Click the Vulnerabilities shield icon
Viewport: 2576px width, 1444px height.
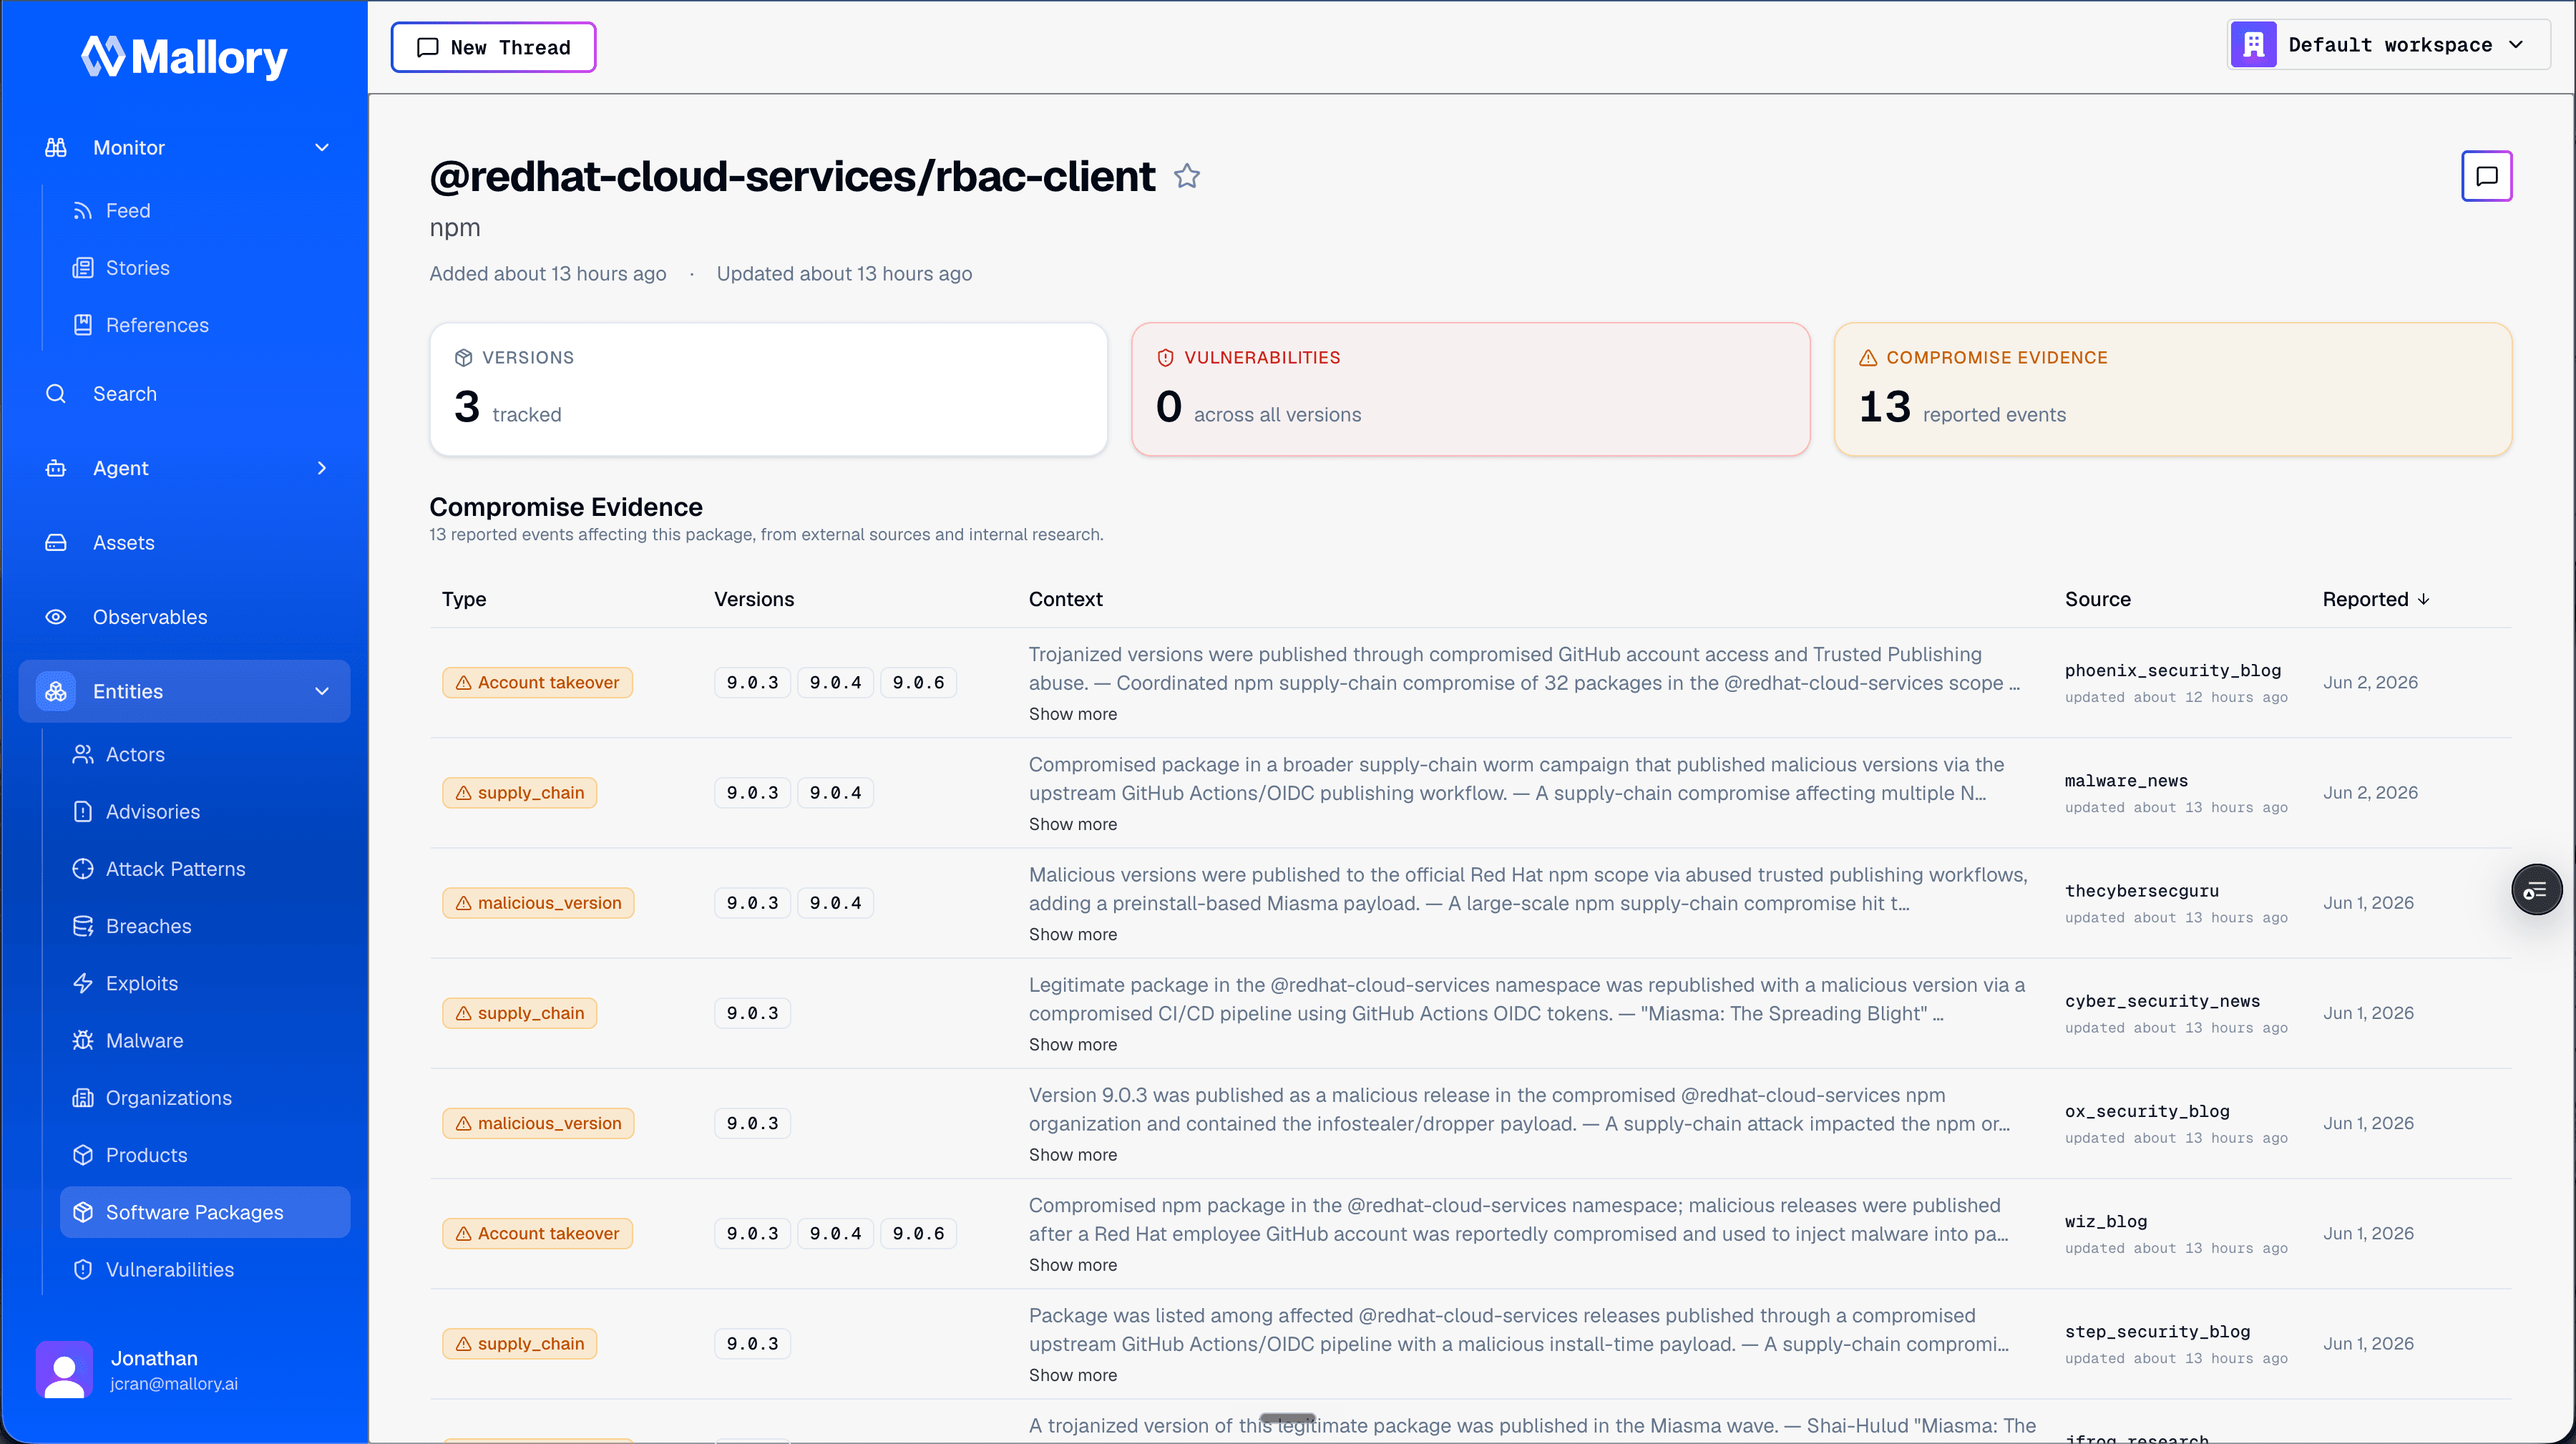point(83,1270)
